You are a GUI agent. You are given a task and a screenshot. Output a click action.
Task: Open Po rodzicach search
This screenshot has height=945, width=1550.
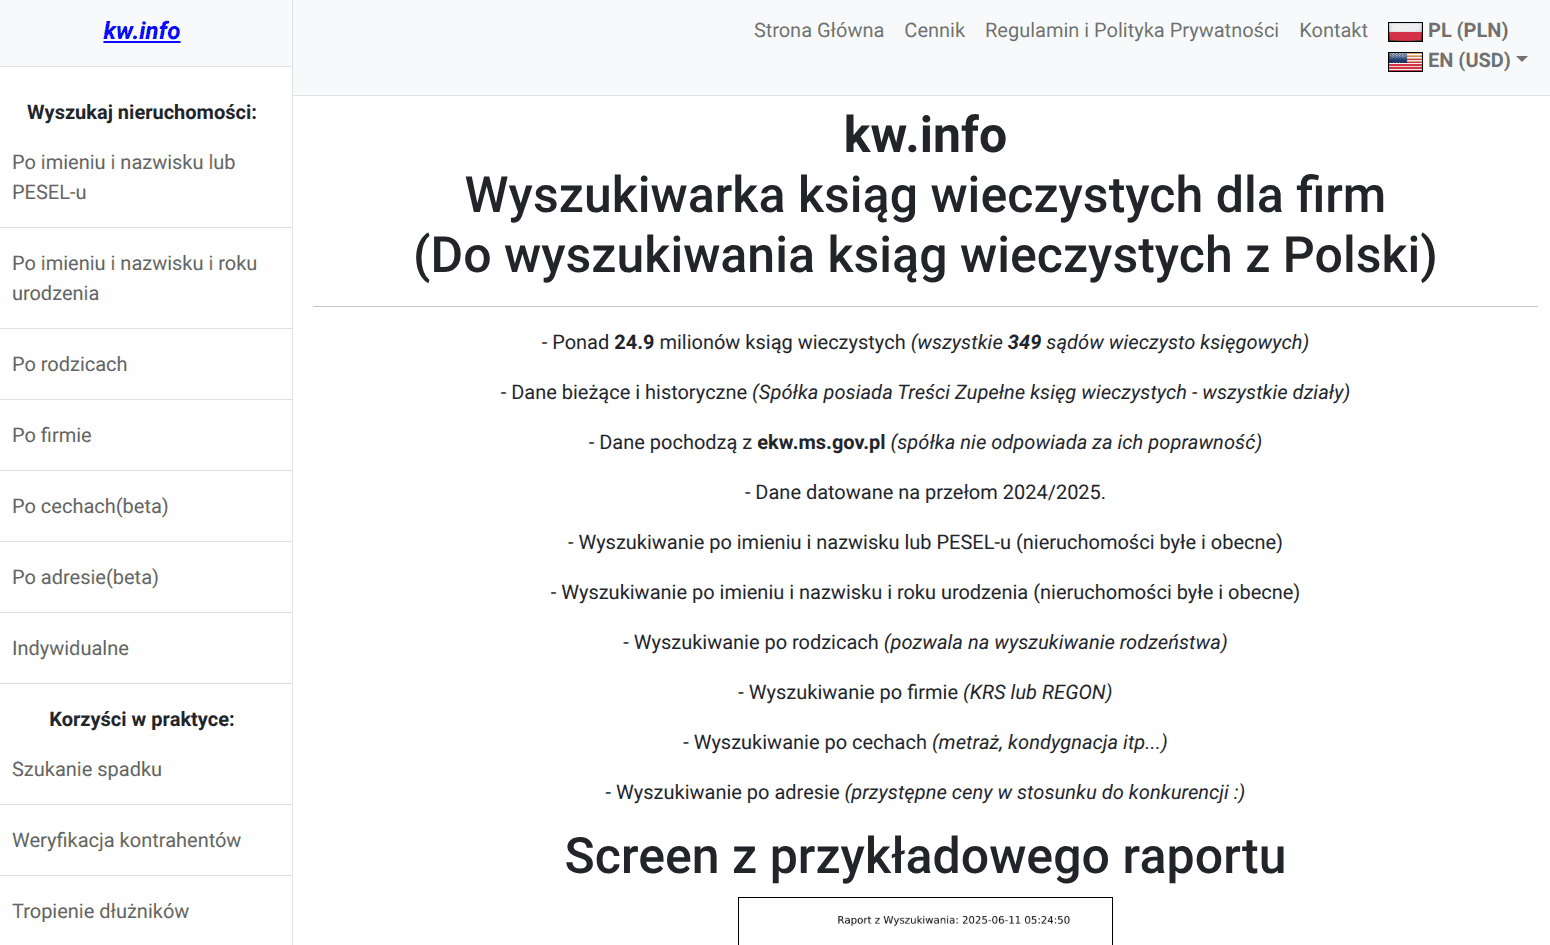click(x=146, y=364)
